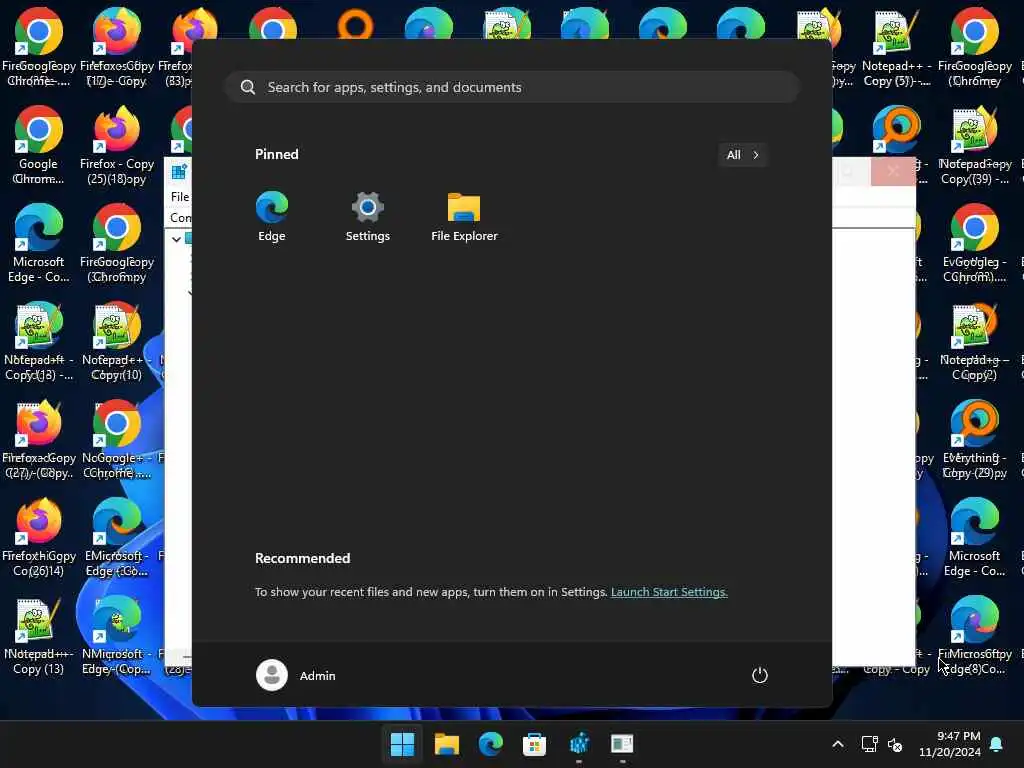Select the Everything 'Copy (29)' desktop shortcut
Image resolution: width=1024 pixels, height=768 pixels.
pos(974,439)
